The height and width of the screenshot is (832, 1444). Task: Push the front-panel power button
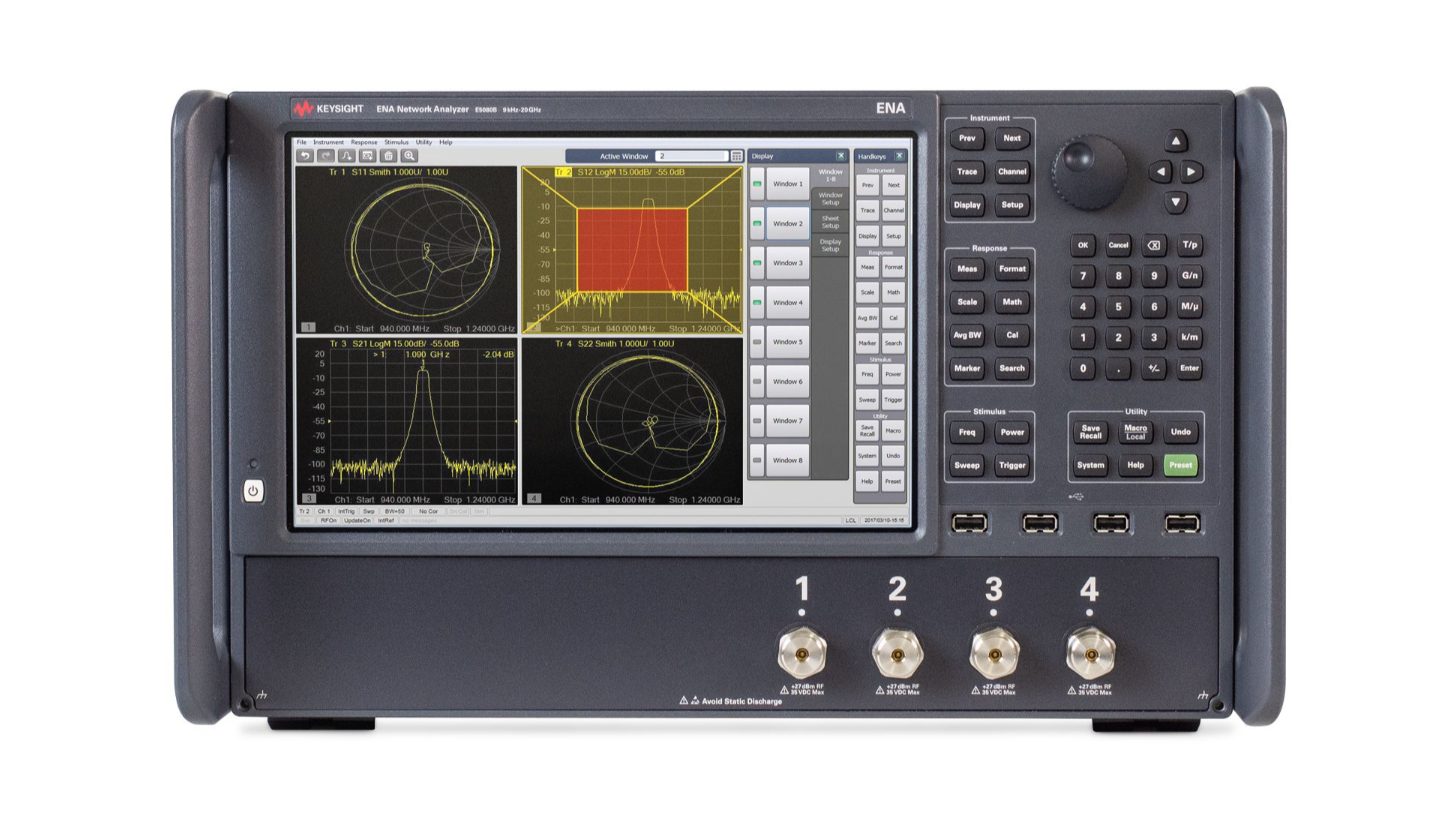point(253,491)
